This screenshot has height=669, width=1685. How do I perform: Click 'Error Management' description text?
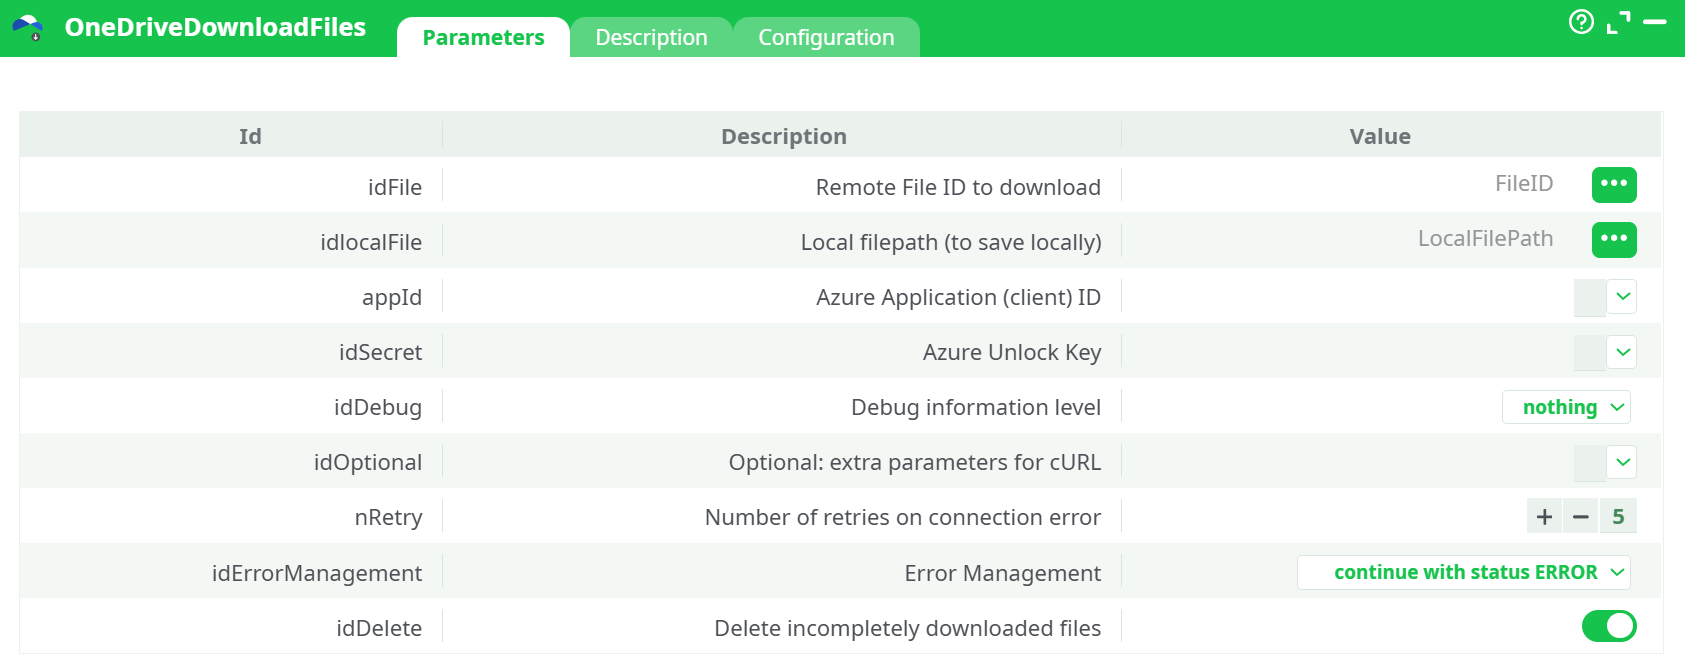(x=1003, y=573)
